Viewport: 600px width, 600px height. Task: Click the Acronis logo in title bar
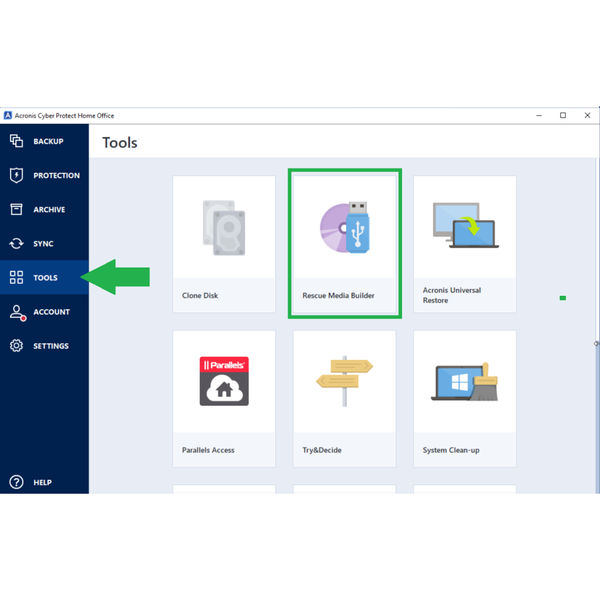(8, 116)
